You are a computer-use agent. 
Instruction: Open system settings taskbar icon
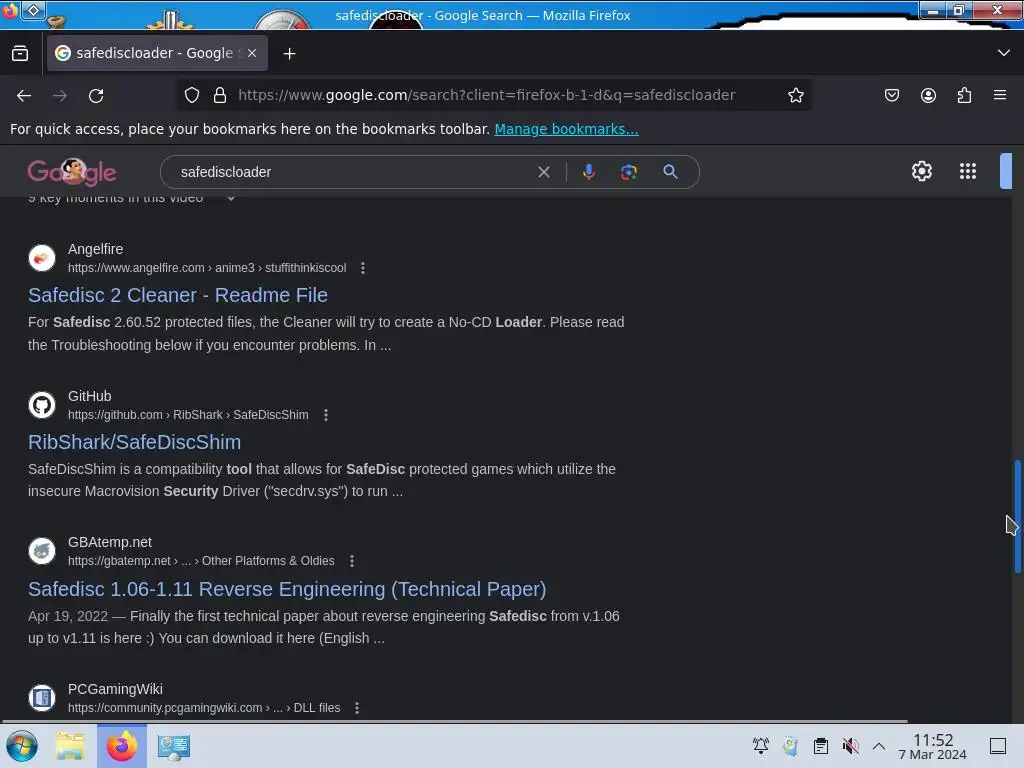pyautogui.click(x=173, y=746)
